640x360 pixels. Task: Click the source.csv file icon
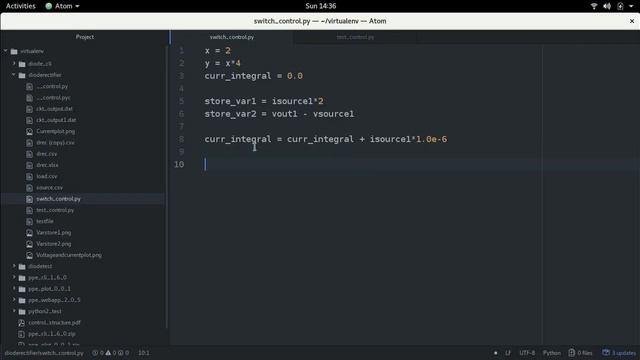point(29,188)
